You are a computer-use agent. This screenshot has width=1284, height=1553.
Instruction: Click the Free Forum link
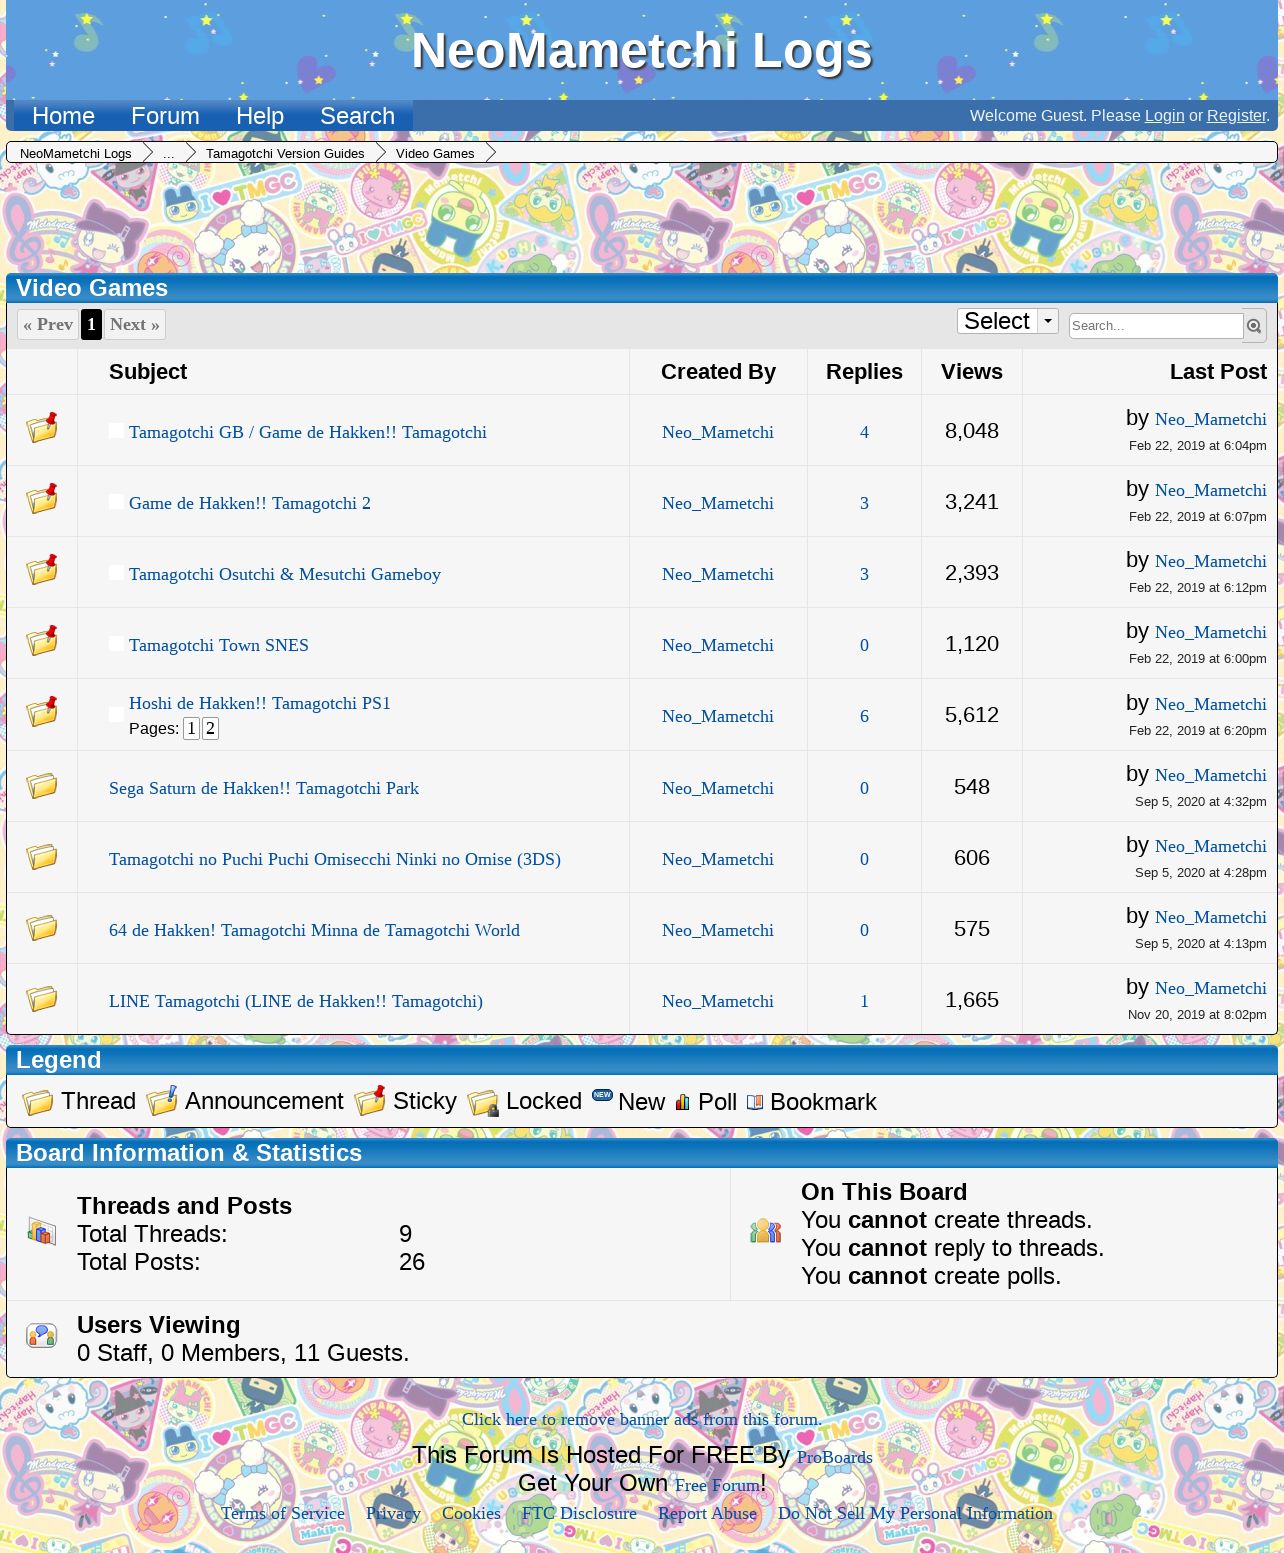717,1485
